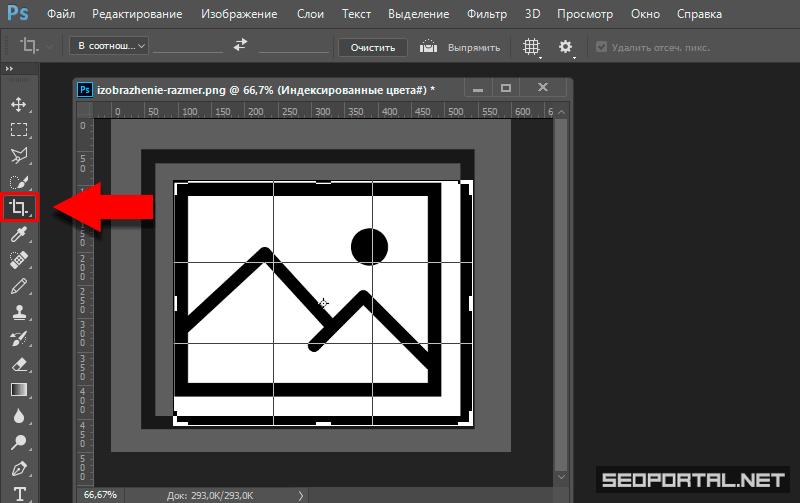The width and height of the screenshot is (800, 503).
Task: Pick the Eyedropper tool
Action: pyautogui.click(x=19, y=234)
